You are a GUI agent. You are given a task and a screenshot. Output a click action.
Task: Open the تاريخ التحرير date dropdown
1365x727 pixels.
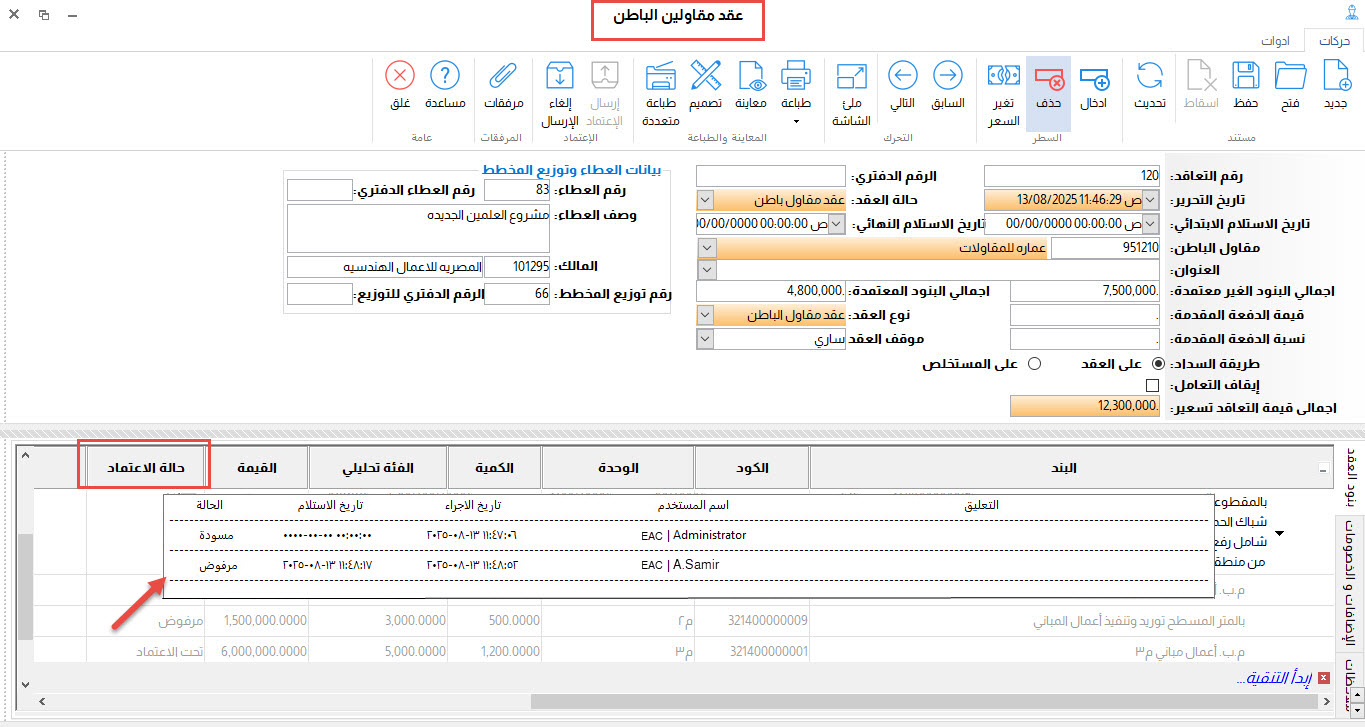pos(1150,200)
